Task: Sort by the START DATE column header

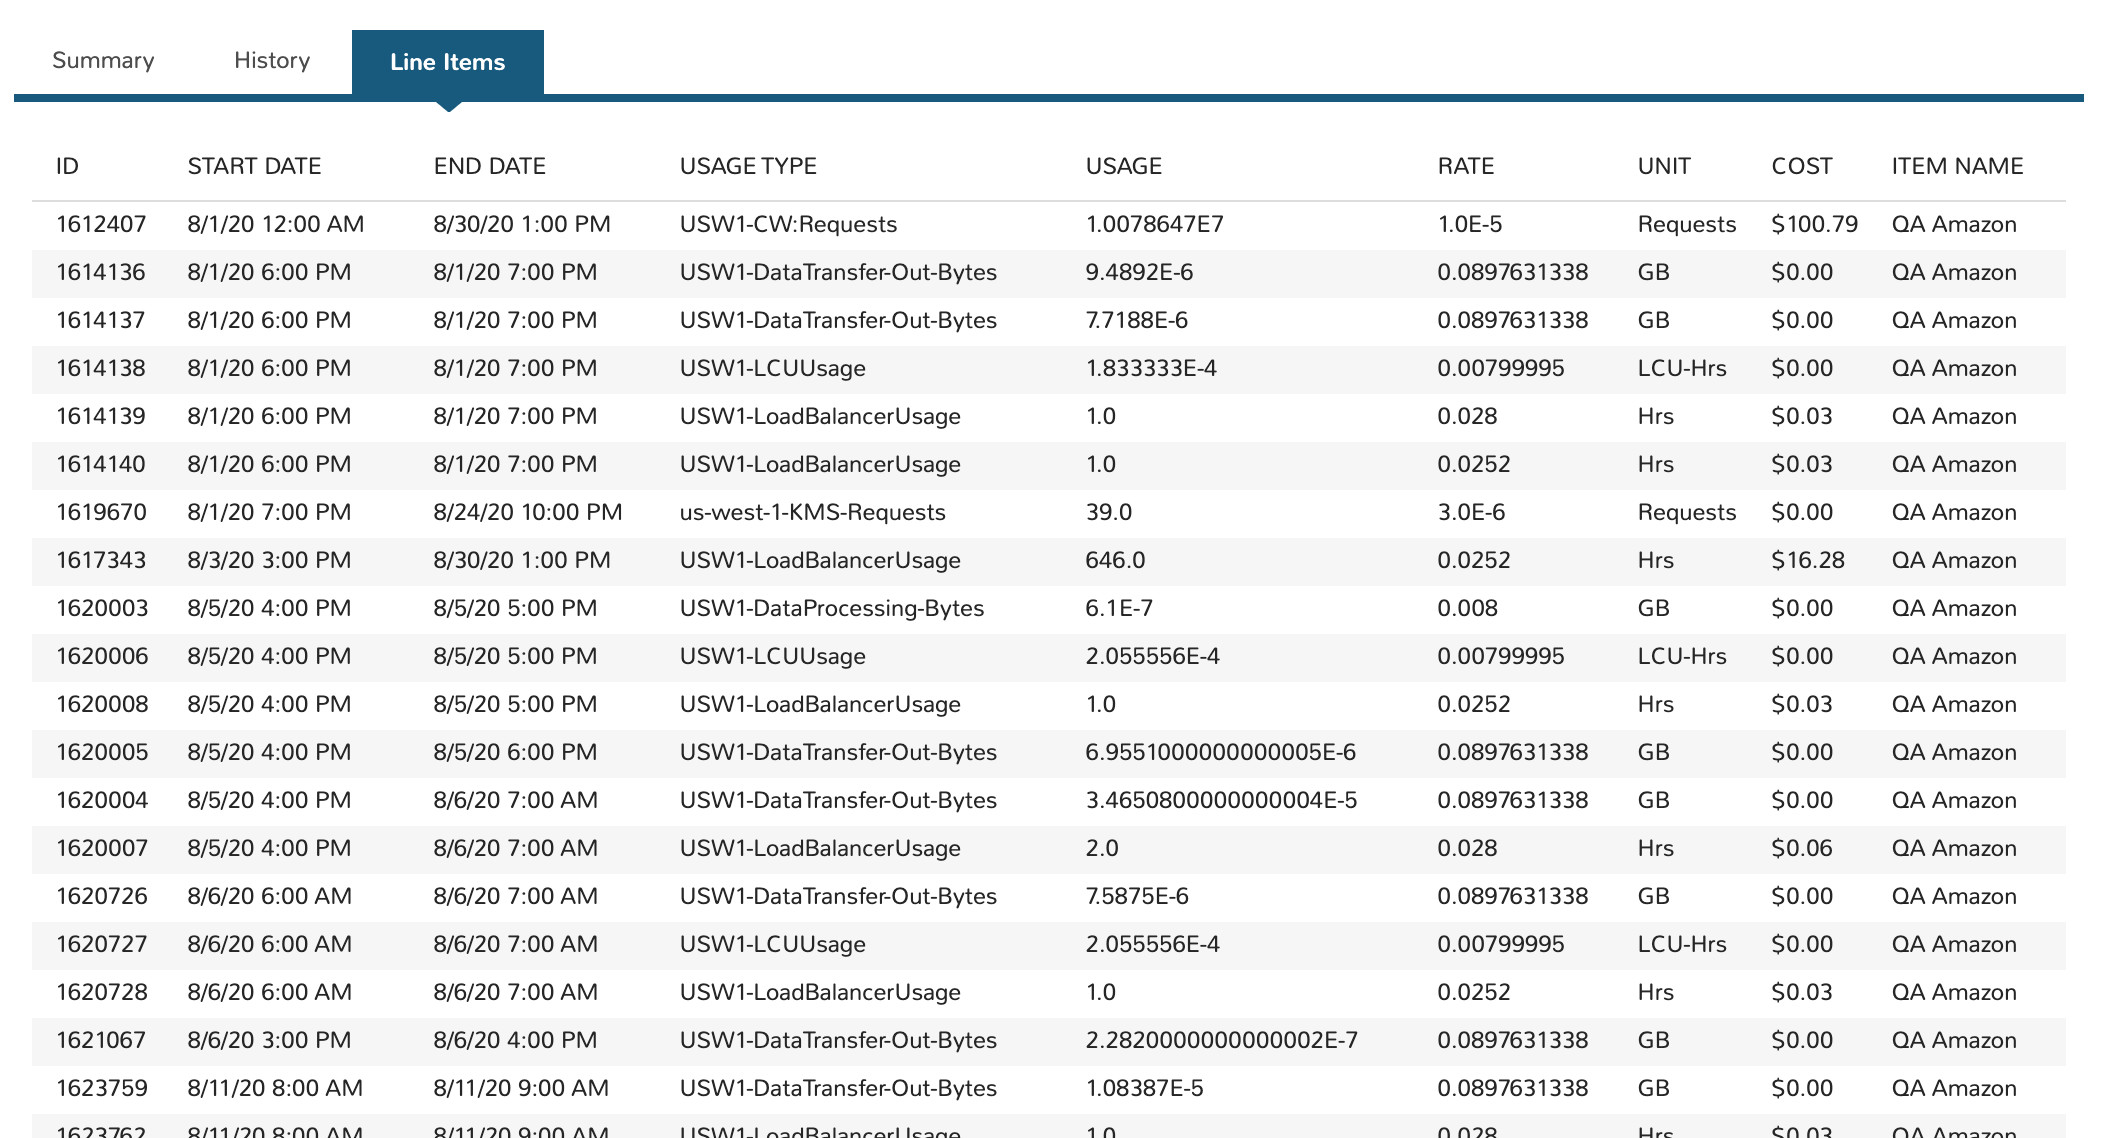Action: 254,166
